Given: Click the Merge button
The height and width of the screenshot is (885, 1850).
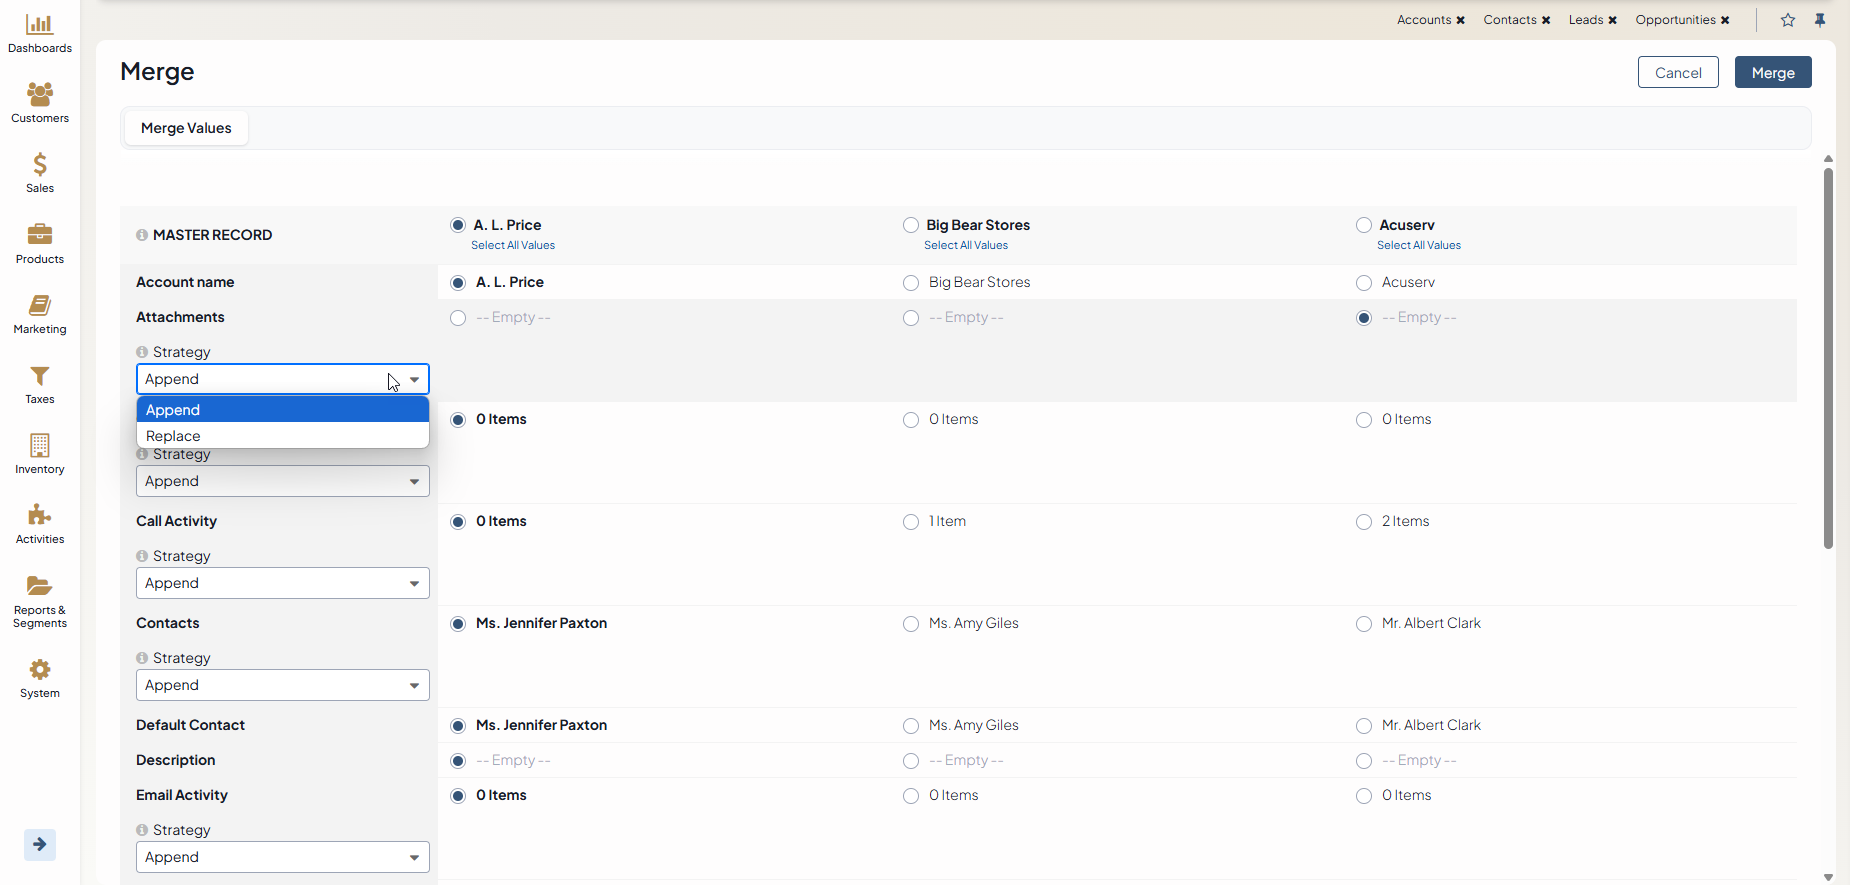Looking at the screenshot, I should coord(1772,73).
